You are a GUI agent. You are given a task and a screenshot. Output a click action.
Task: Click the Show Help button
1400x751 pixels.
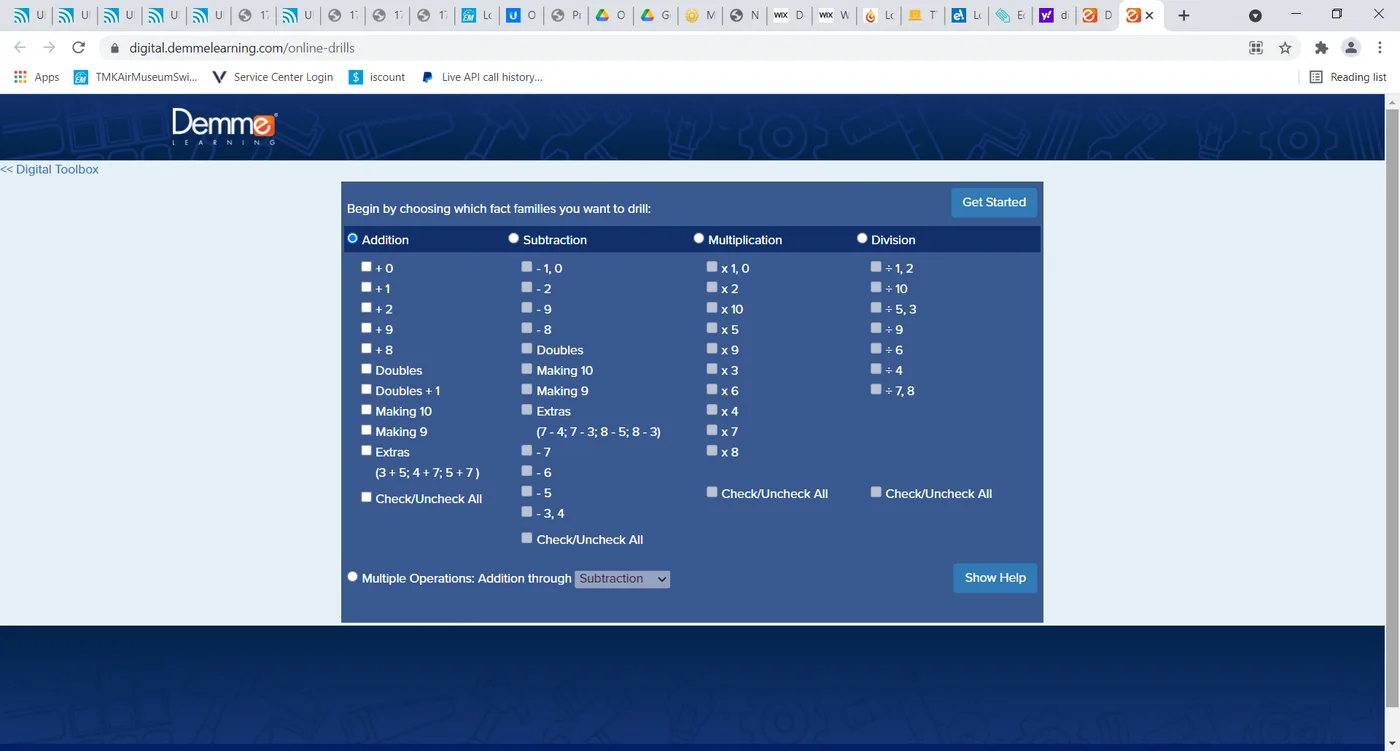(x=995, y=578)
